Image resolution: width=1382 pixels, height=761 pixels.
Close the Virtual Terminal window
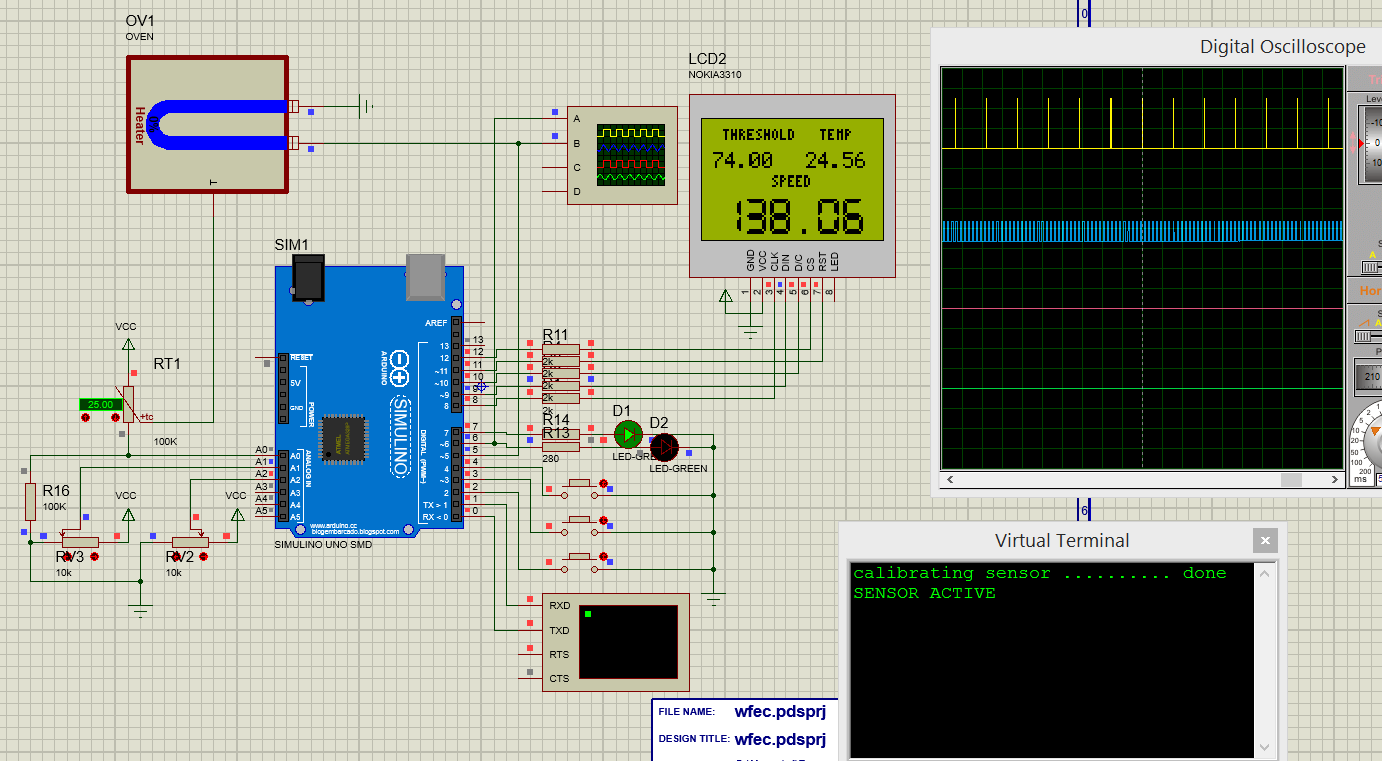coord(1265,541)
